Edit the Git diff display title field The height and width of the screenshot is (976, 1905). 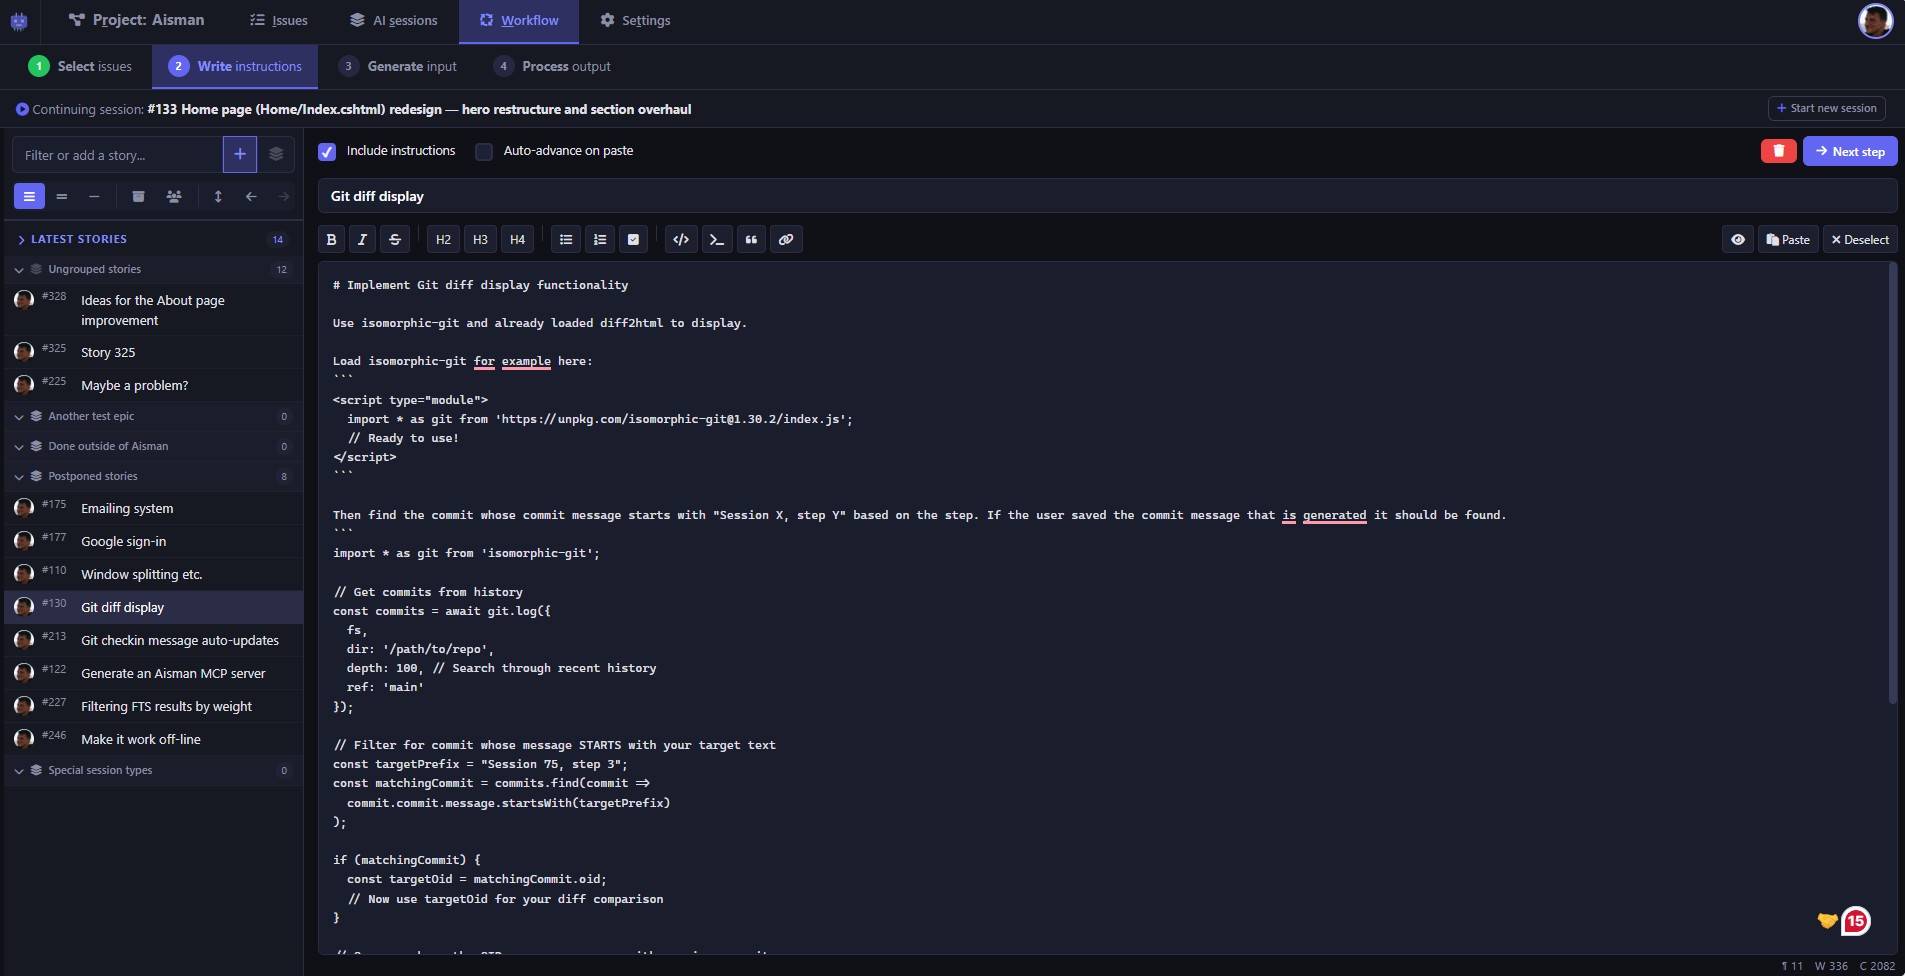[x=1107, y=196]
